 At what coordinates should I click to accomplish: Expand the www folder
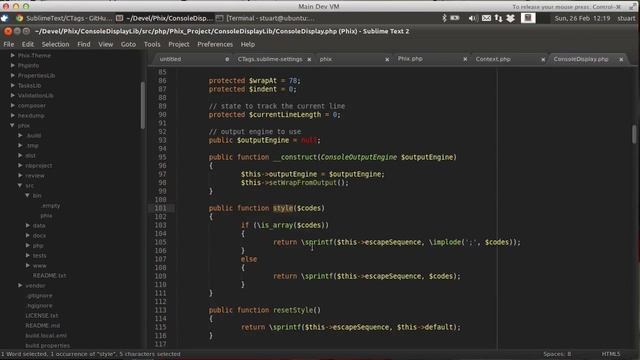coord(28,265)
